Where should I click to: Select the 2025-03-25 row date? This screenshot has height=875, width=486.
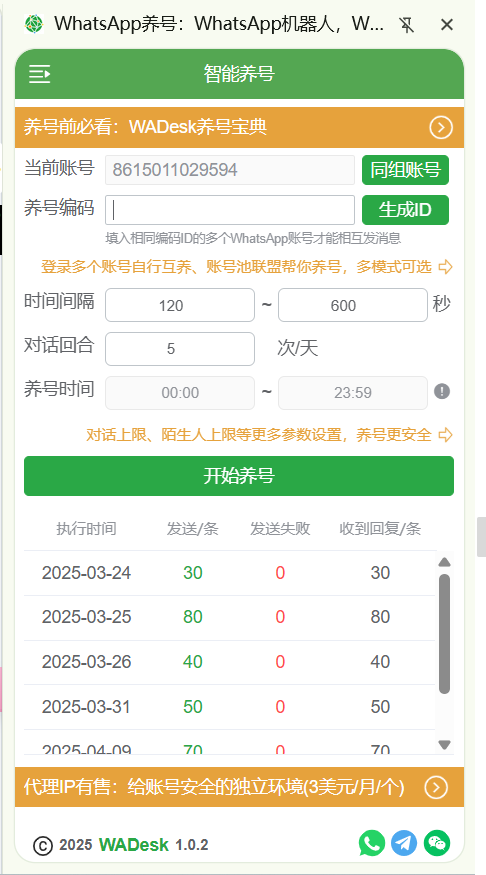86,617
